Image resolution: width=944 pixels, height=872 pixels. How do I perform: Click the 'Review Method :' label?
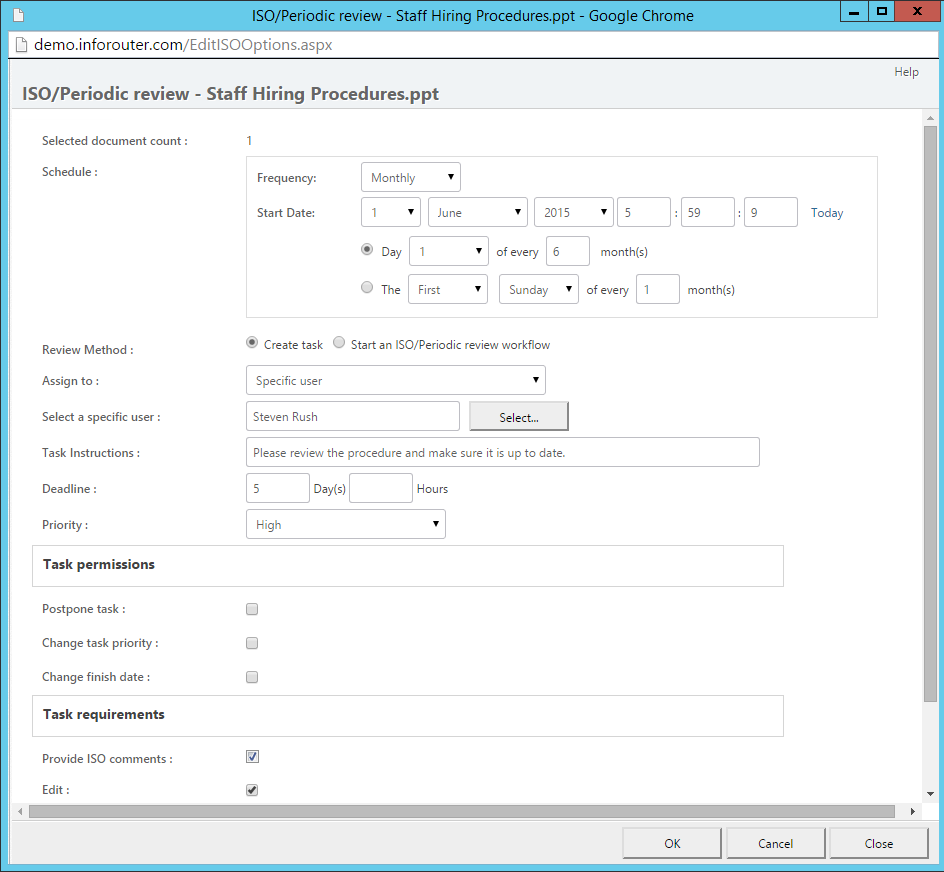coord(88,350)
